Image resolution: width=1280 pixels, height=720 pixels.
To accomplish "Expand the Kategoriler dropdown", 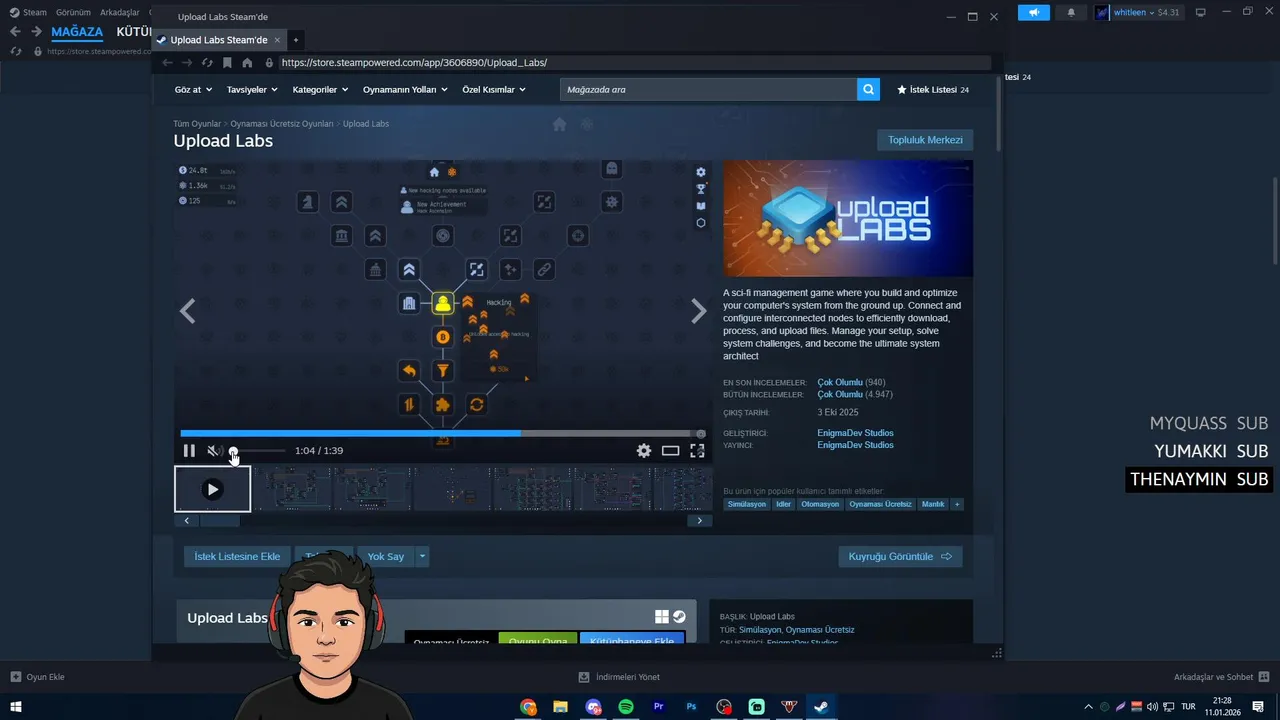I will click(320, 89).
